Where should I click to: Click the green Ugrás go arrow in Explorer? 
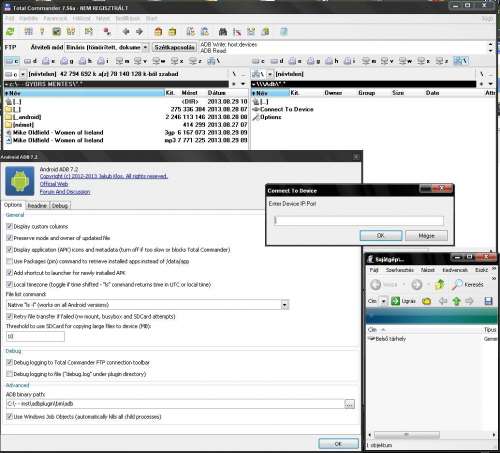(395, 301)
